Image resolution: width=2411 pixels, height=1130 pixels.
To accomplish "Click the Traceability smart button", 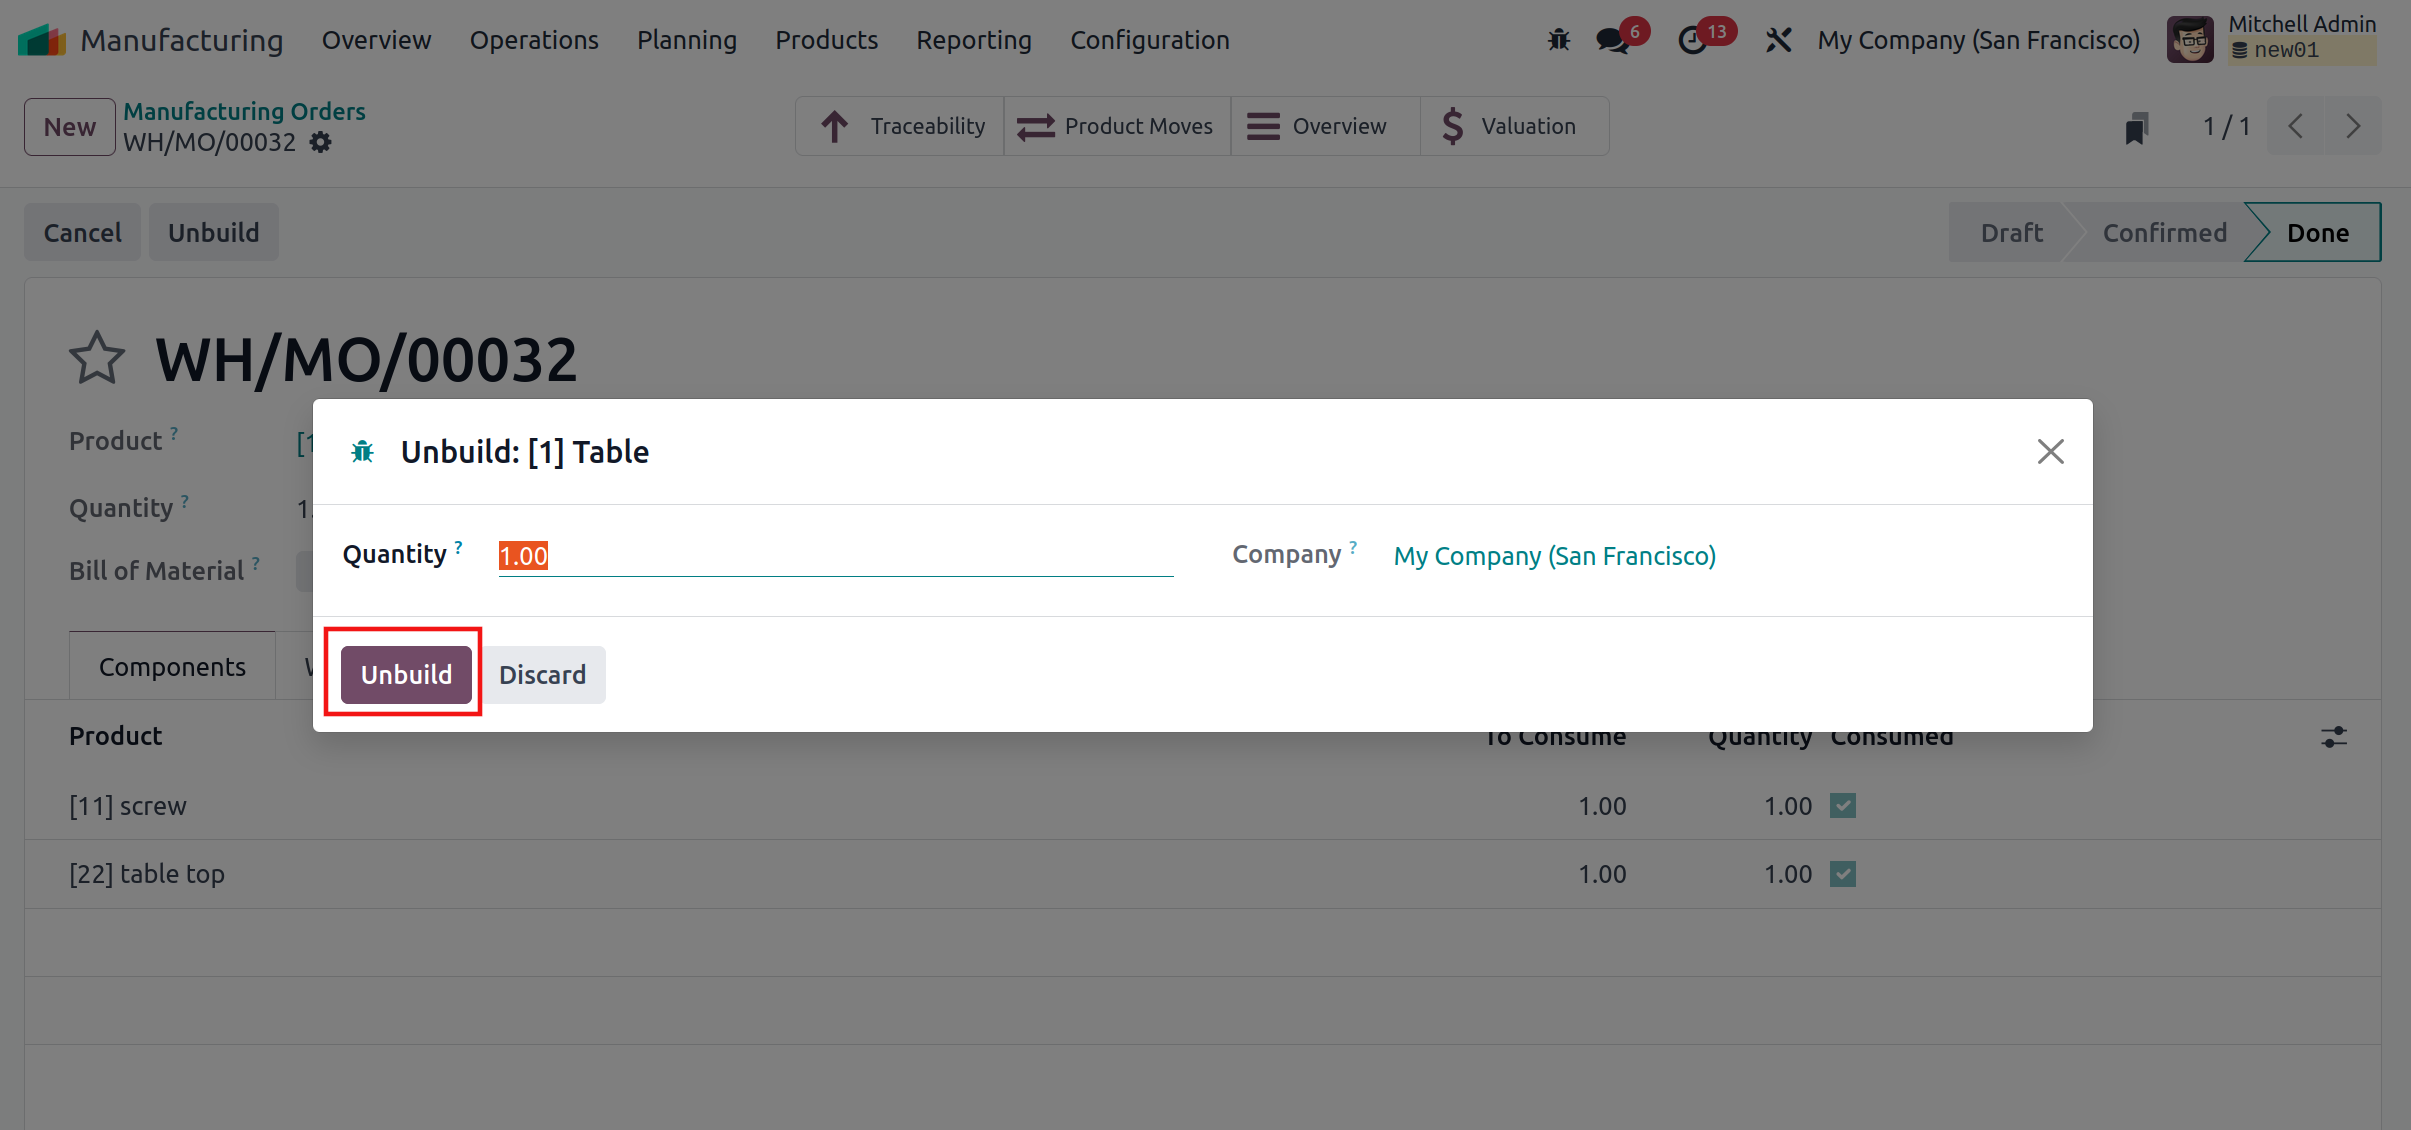I will pyautogui.click(x=901, y=126).
